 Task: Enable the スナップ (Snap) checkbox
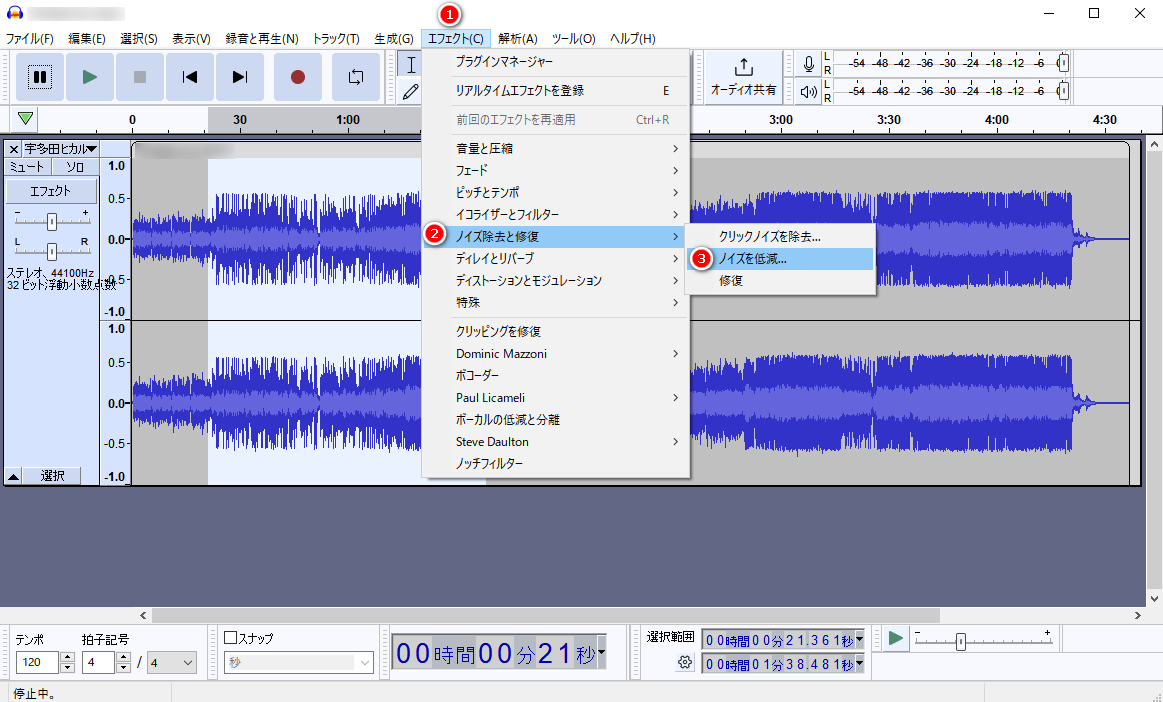point(230,638)
